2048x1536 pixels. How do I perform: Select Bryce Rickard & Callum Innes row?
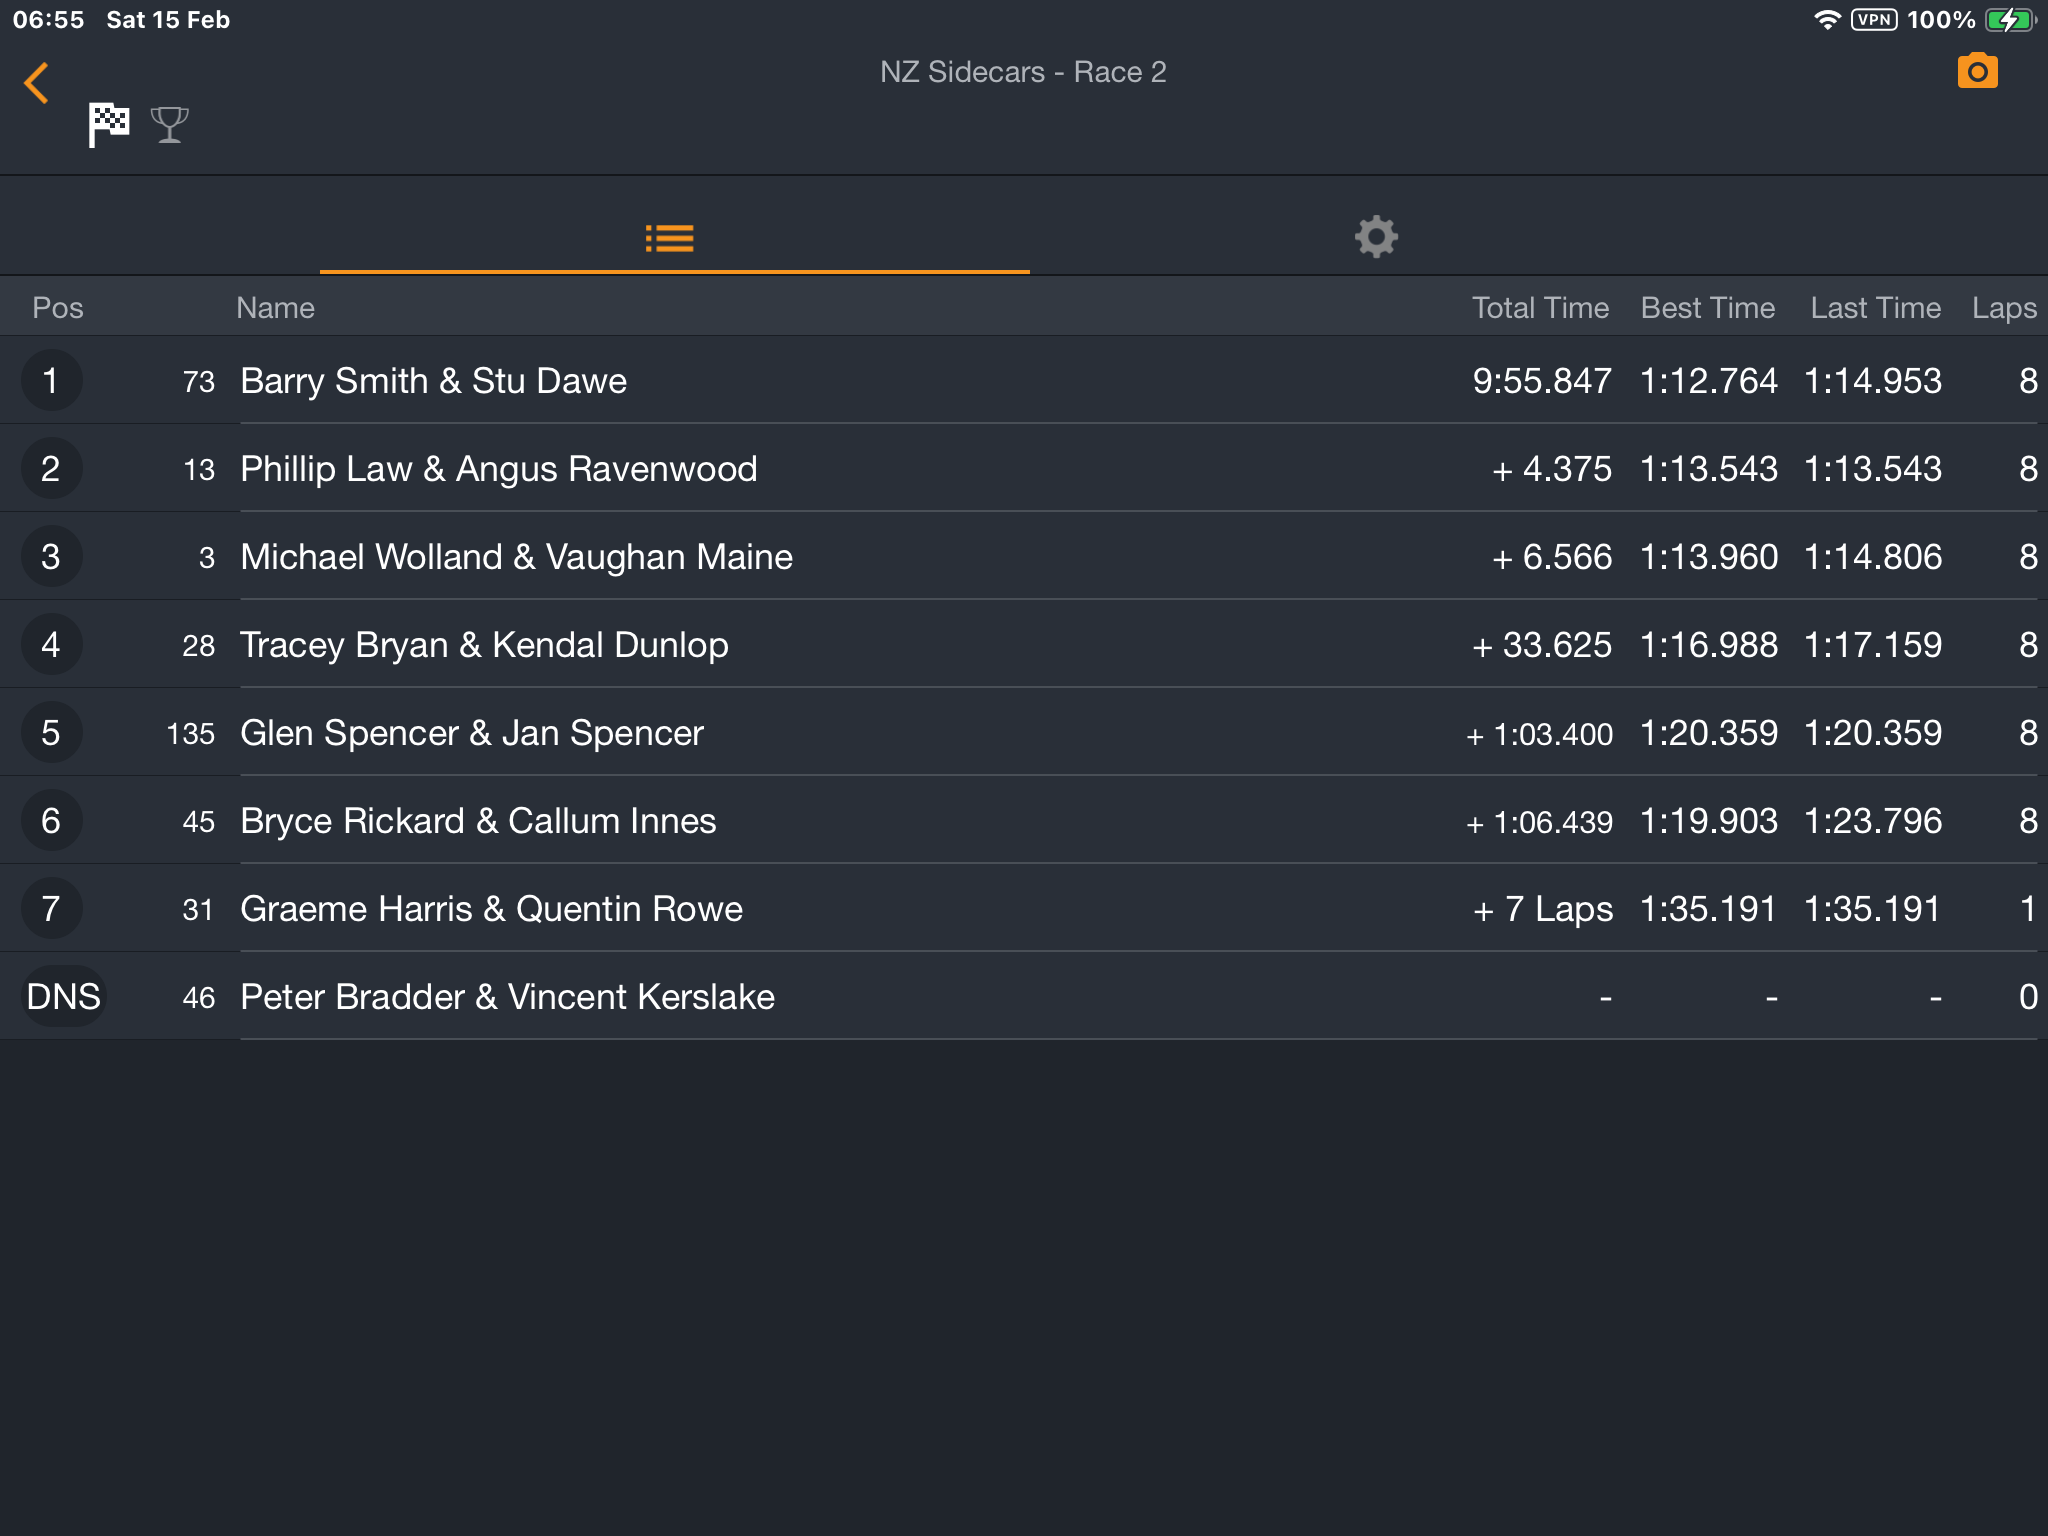[x=1024, y=820]
